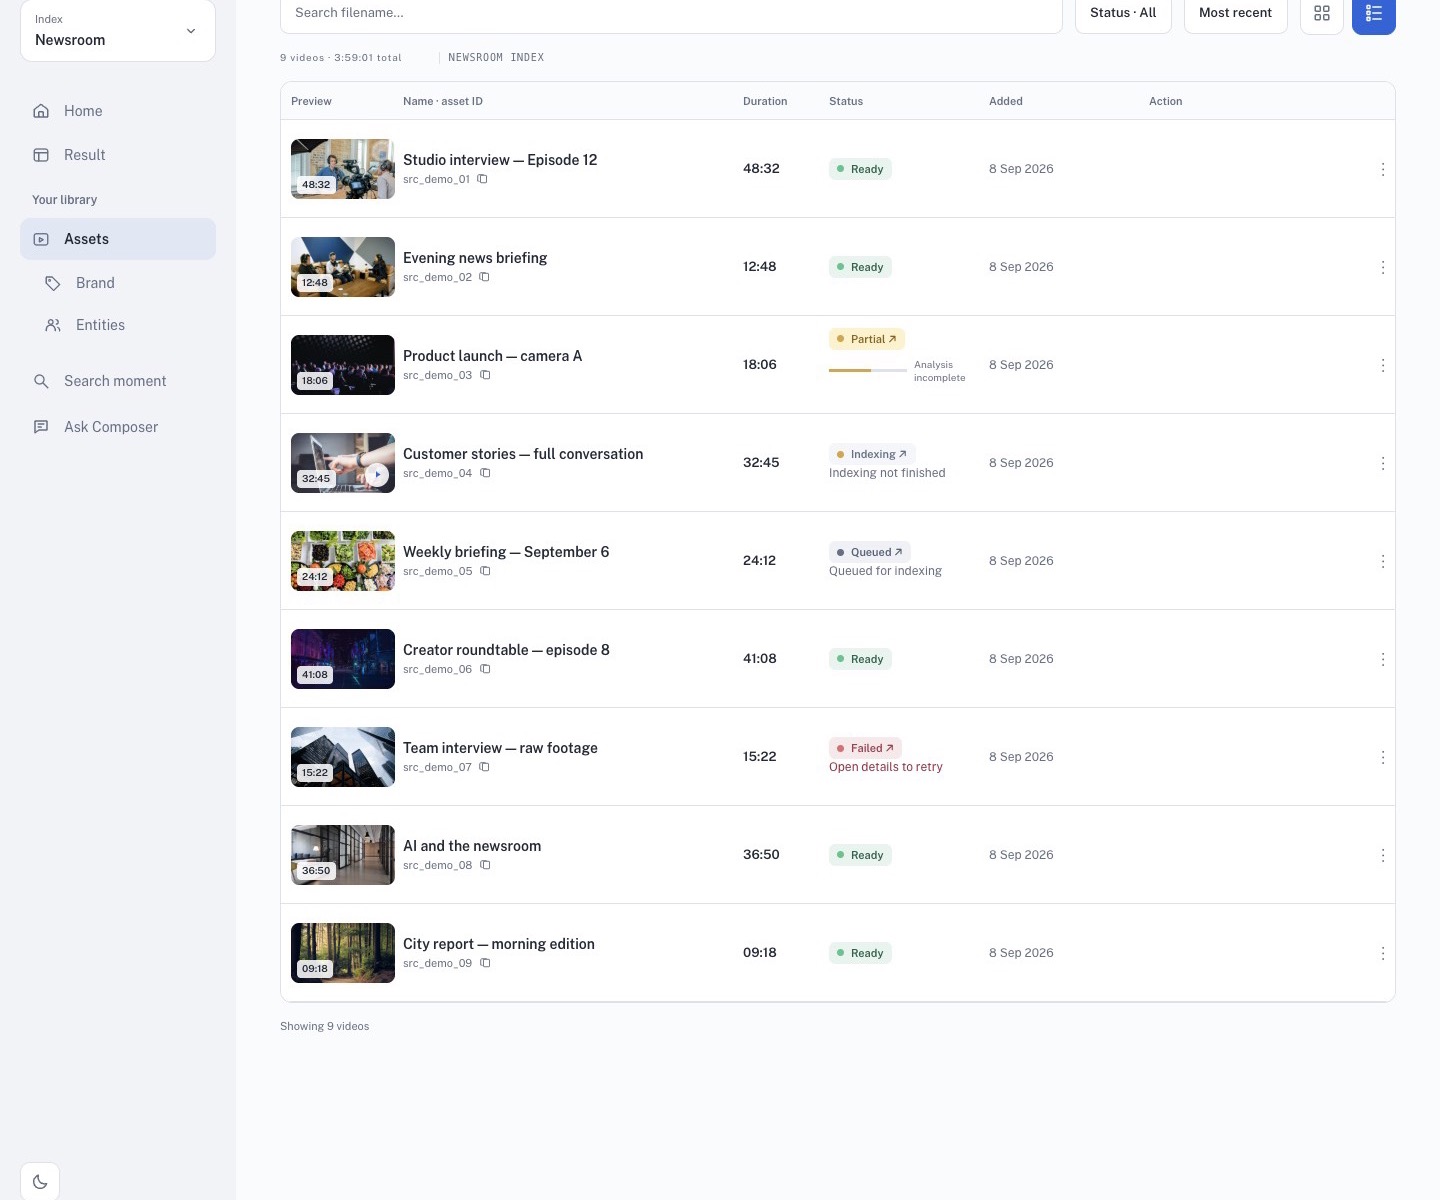Click the analysis progress bar for Product launch
The height and width of the screenshot is (1200, 1440).
[x=868, y=370]
